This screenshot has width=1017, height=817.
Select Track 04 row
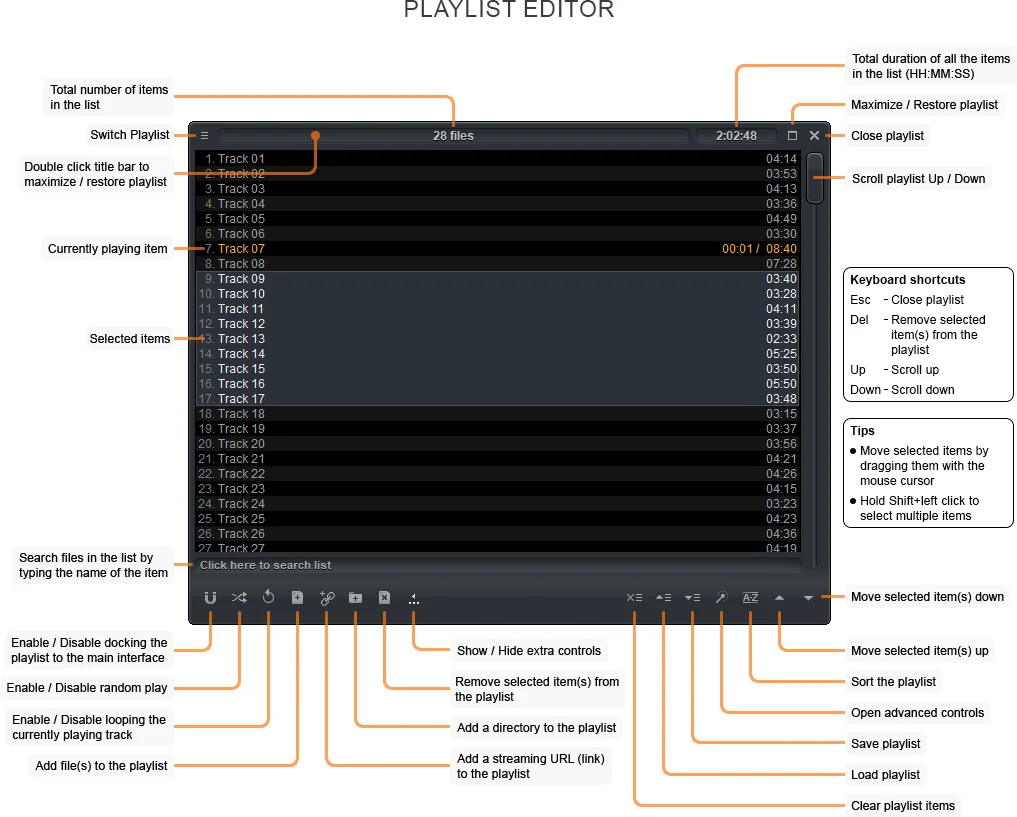pos(497,204)
